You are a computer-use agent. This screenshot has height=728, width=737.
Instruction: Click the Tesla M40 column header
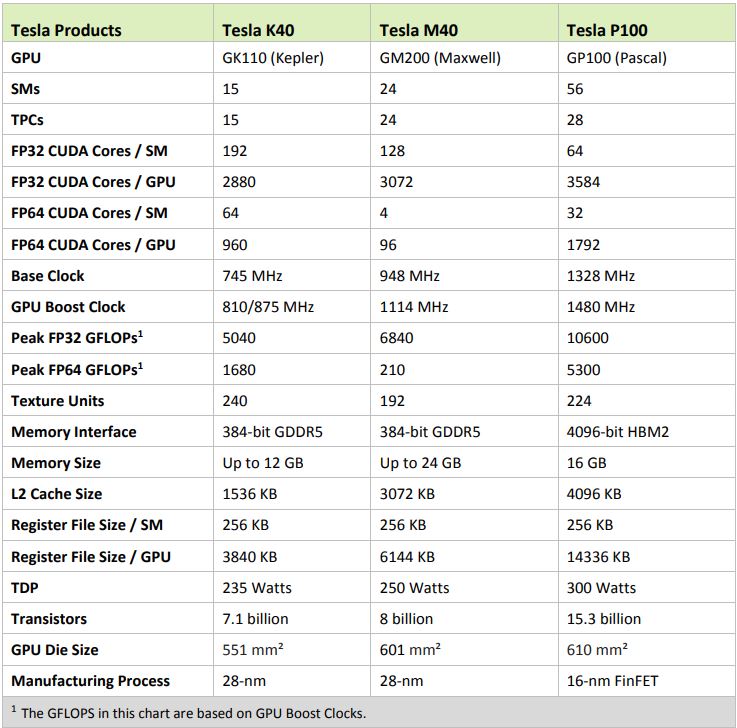(418, 30)
